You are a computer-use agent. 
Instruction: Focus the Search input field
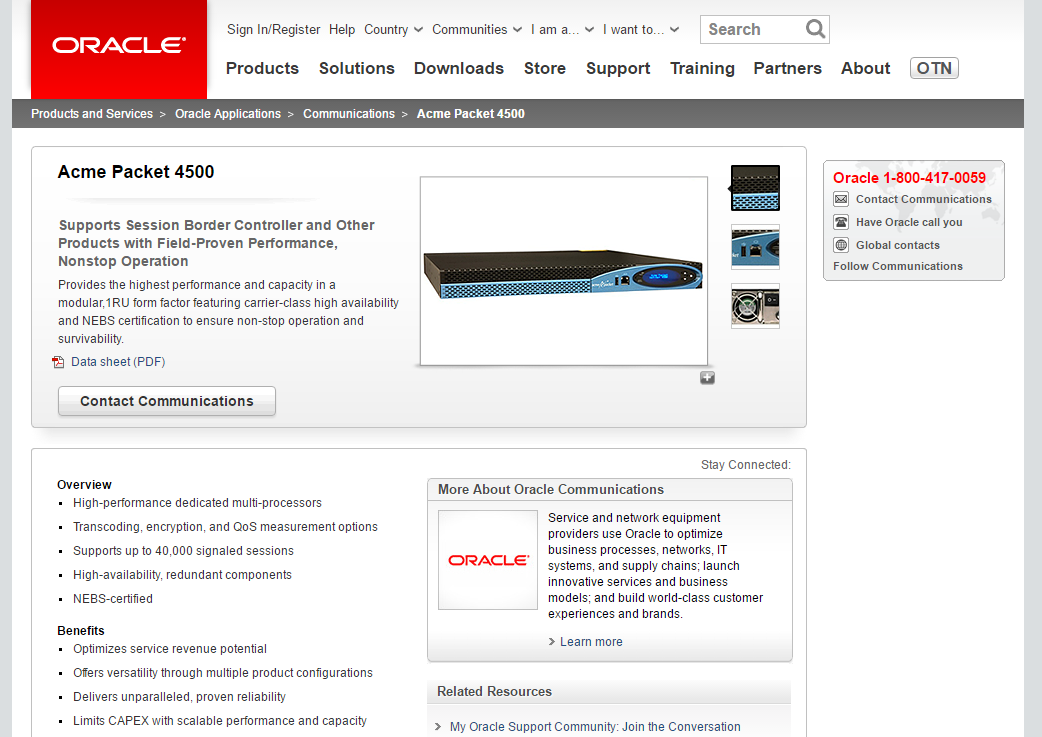pos(753,29)
